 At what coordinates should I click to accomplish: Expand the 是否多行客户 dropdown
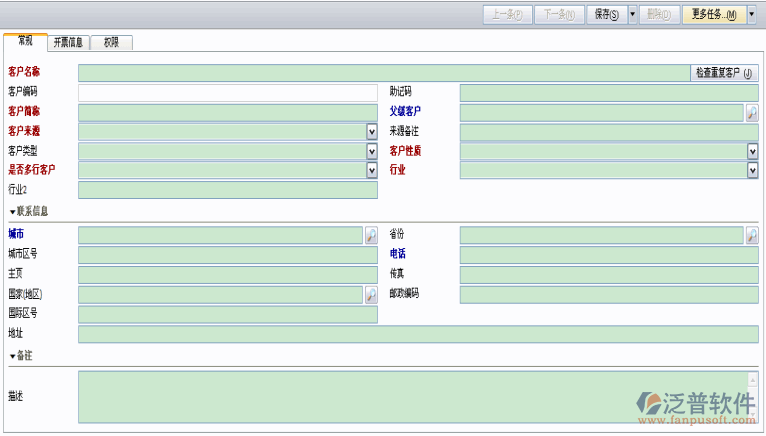371,170
